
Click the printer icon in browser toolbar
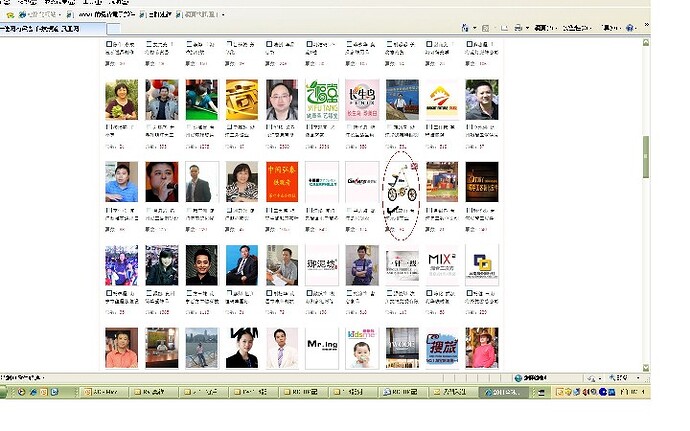518,28
